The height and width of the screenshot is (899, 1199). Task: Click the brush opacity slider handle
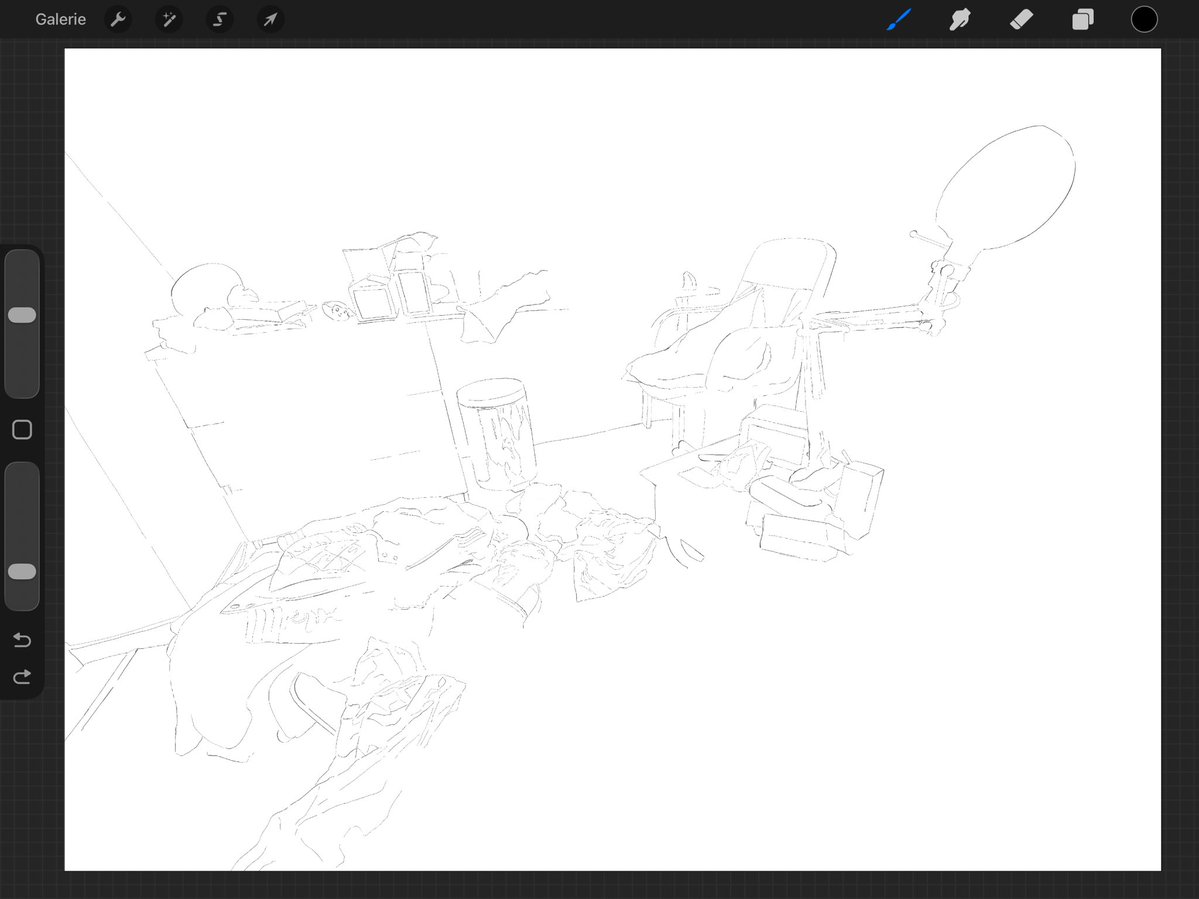point(22,572)
